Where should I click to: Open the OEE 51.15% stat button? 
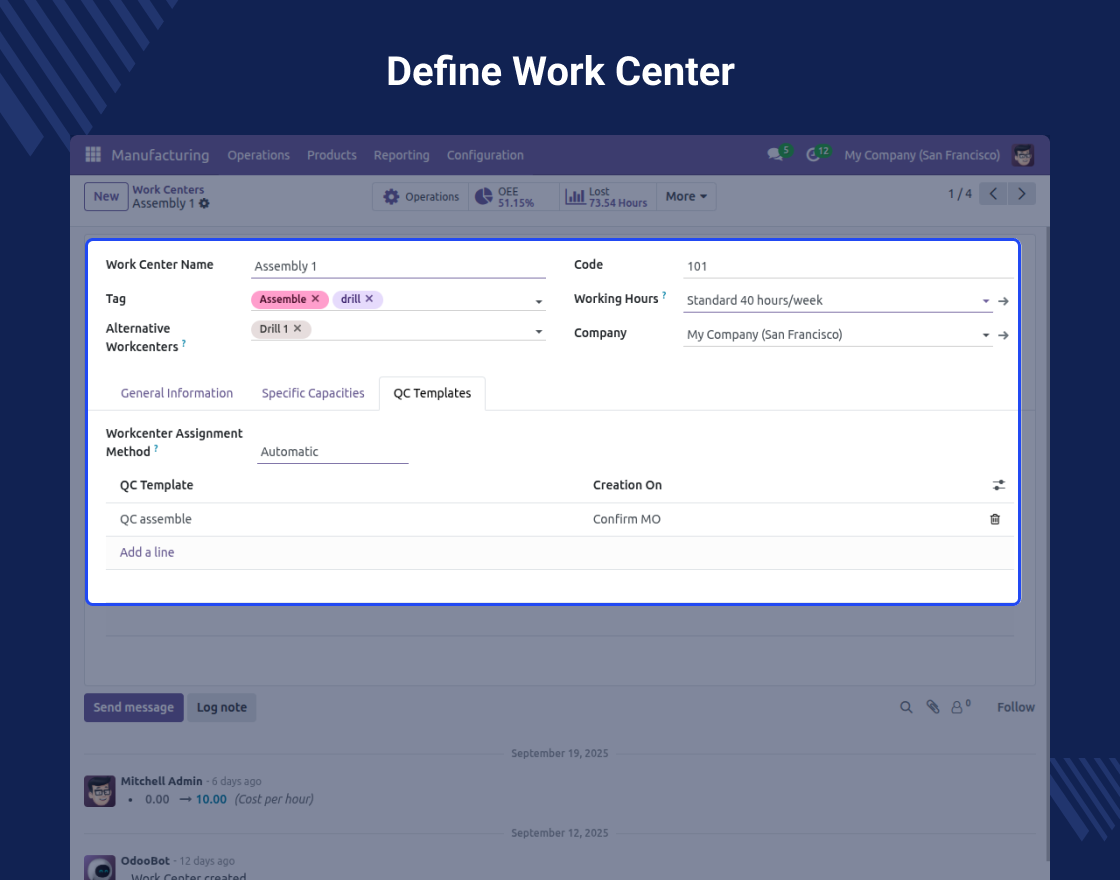514,196
